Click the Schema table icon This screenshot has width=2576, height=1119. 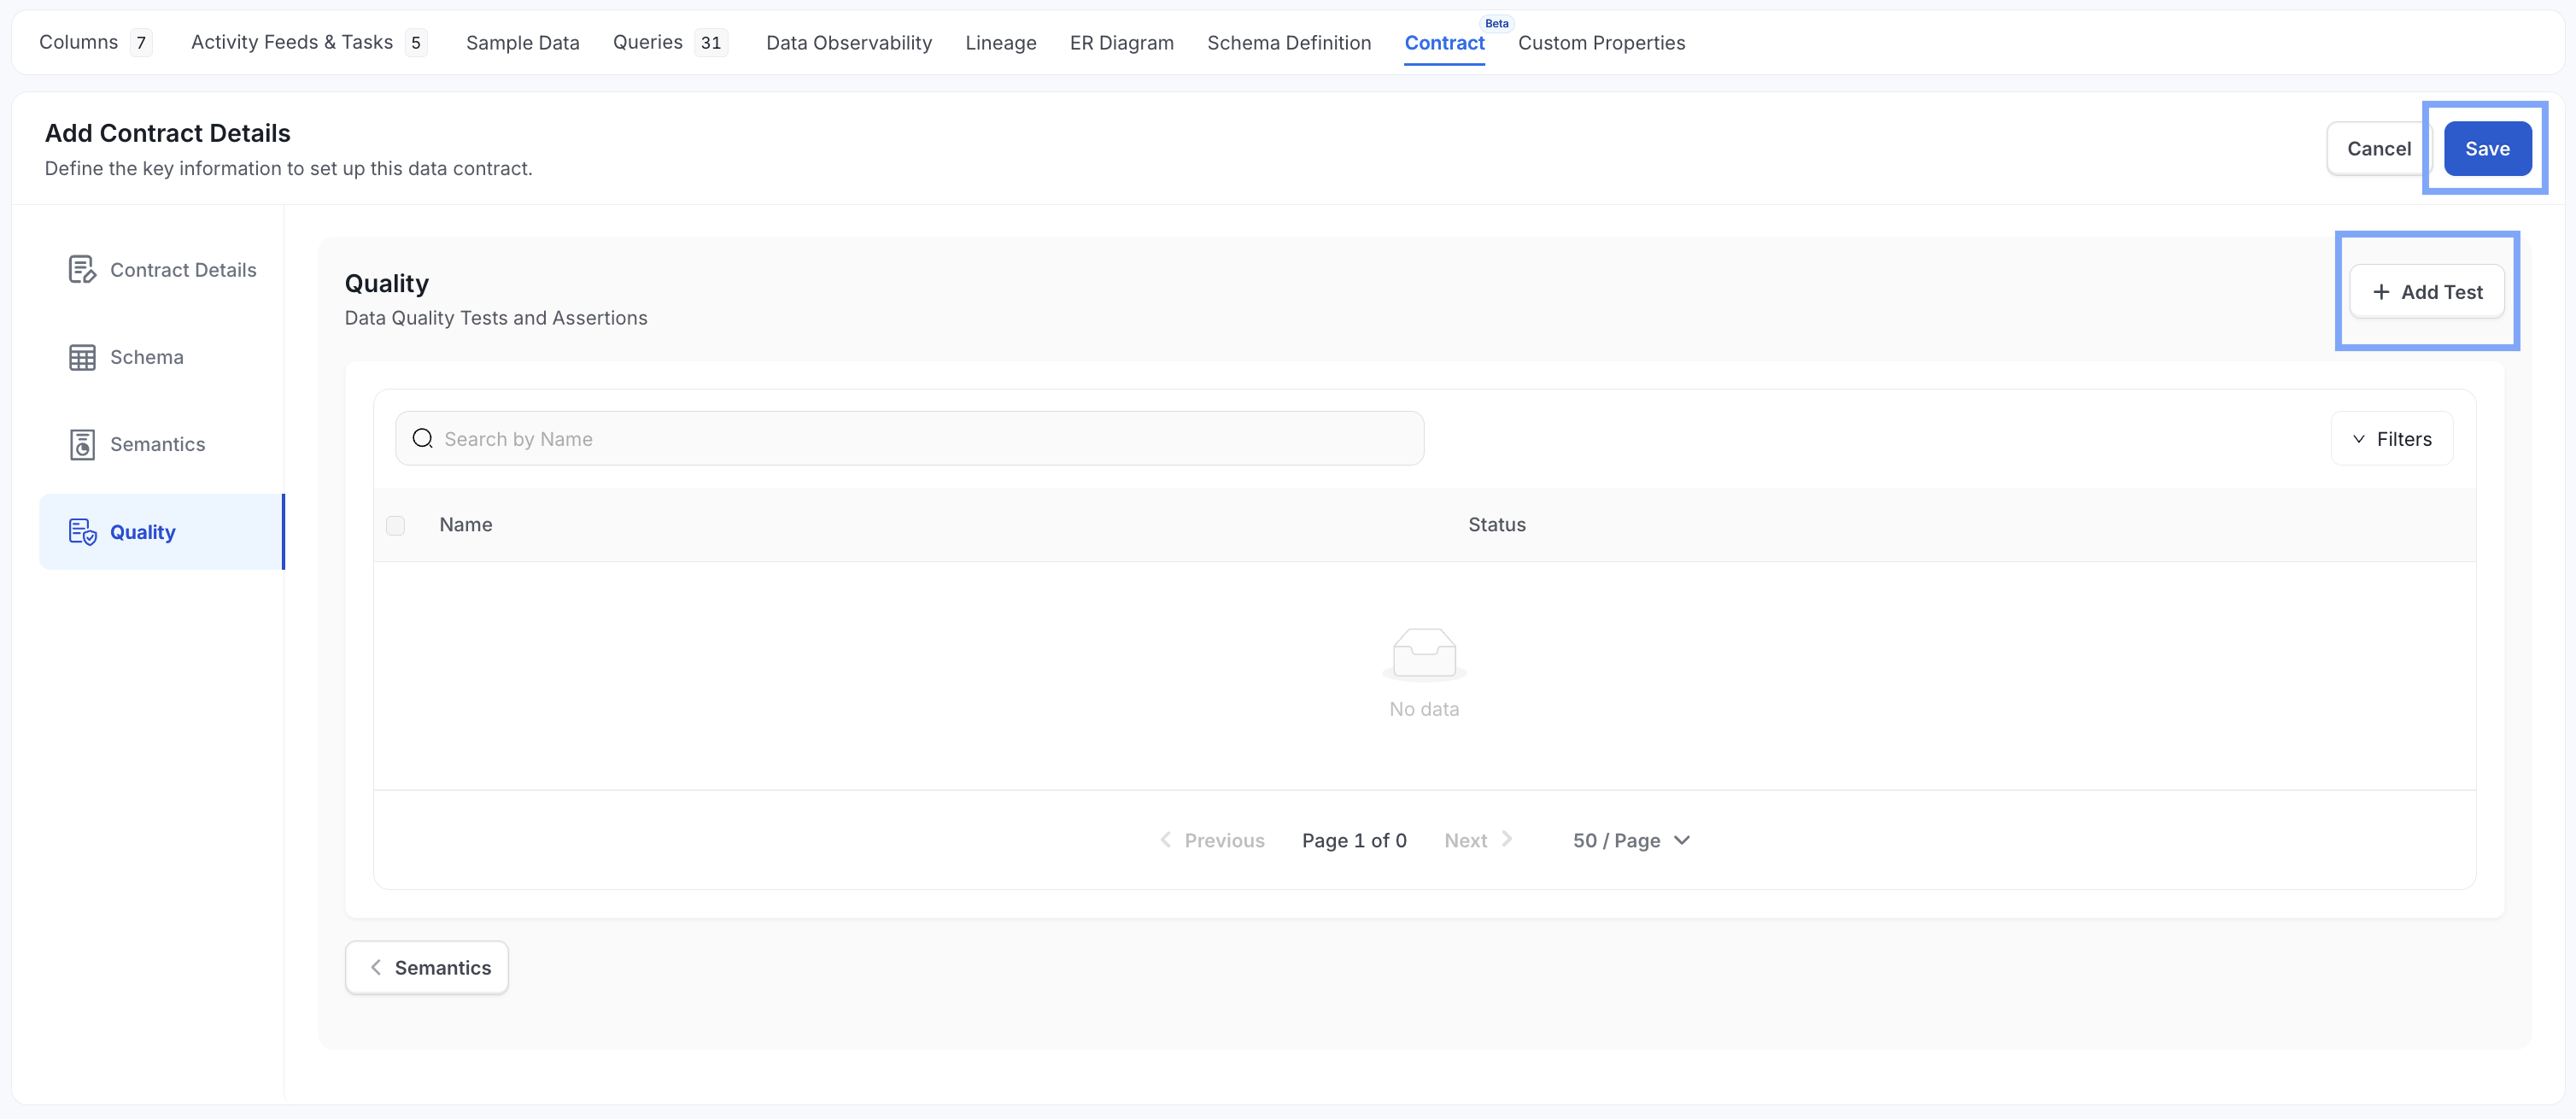pos(82,357)
